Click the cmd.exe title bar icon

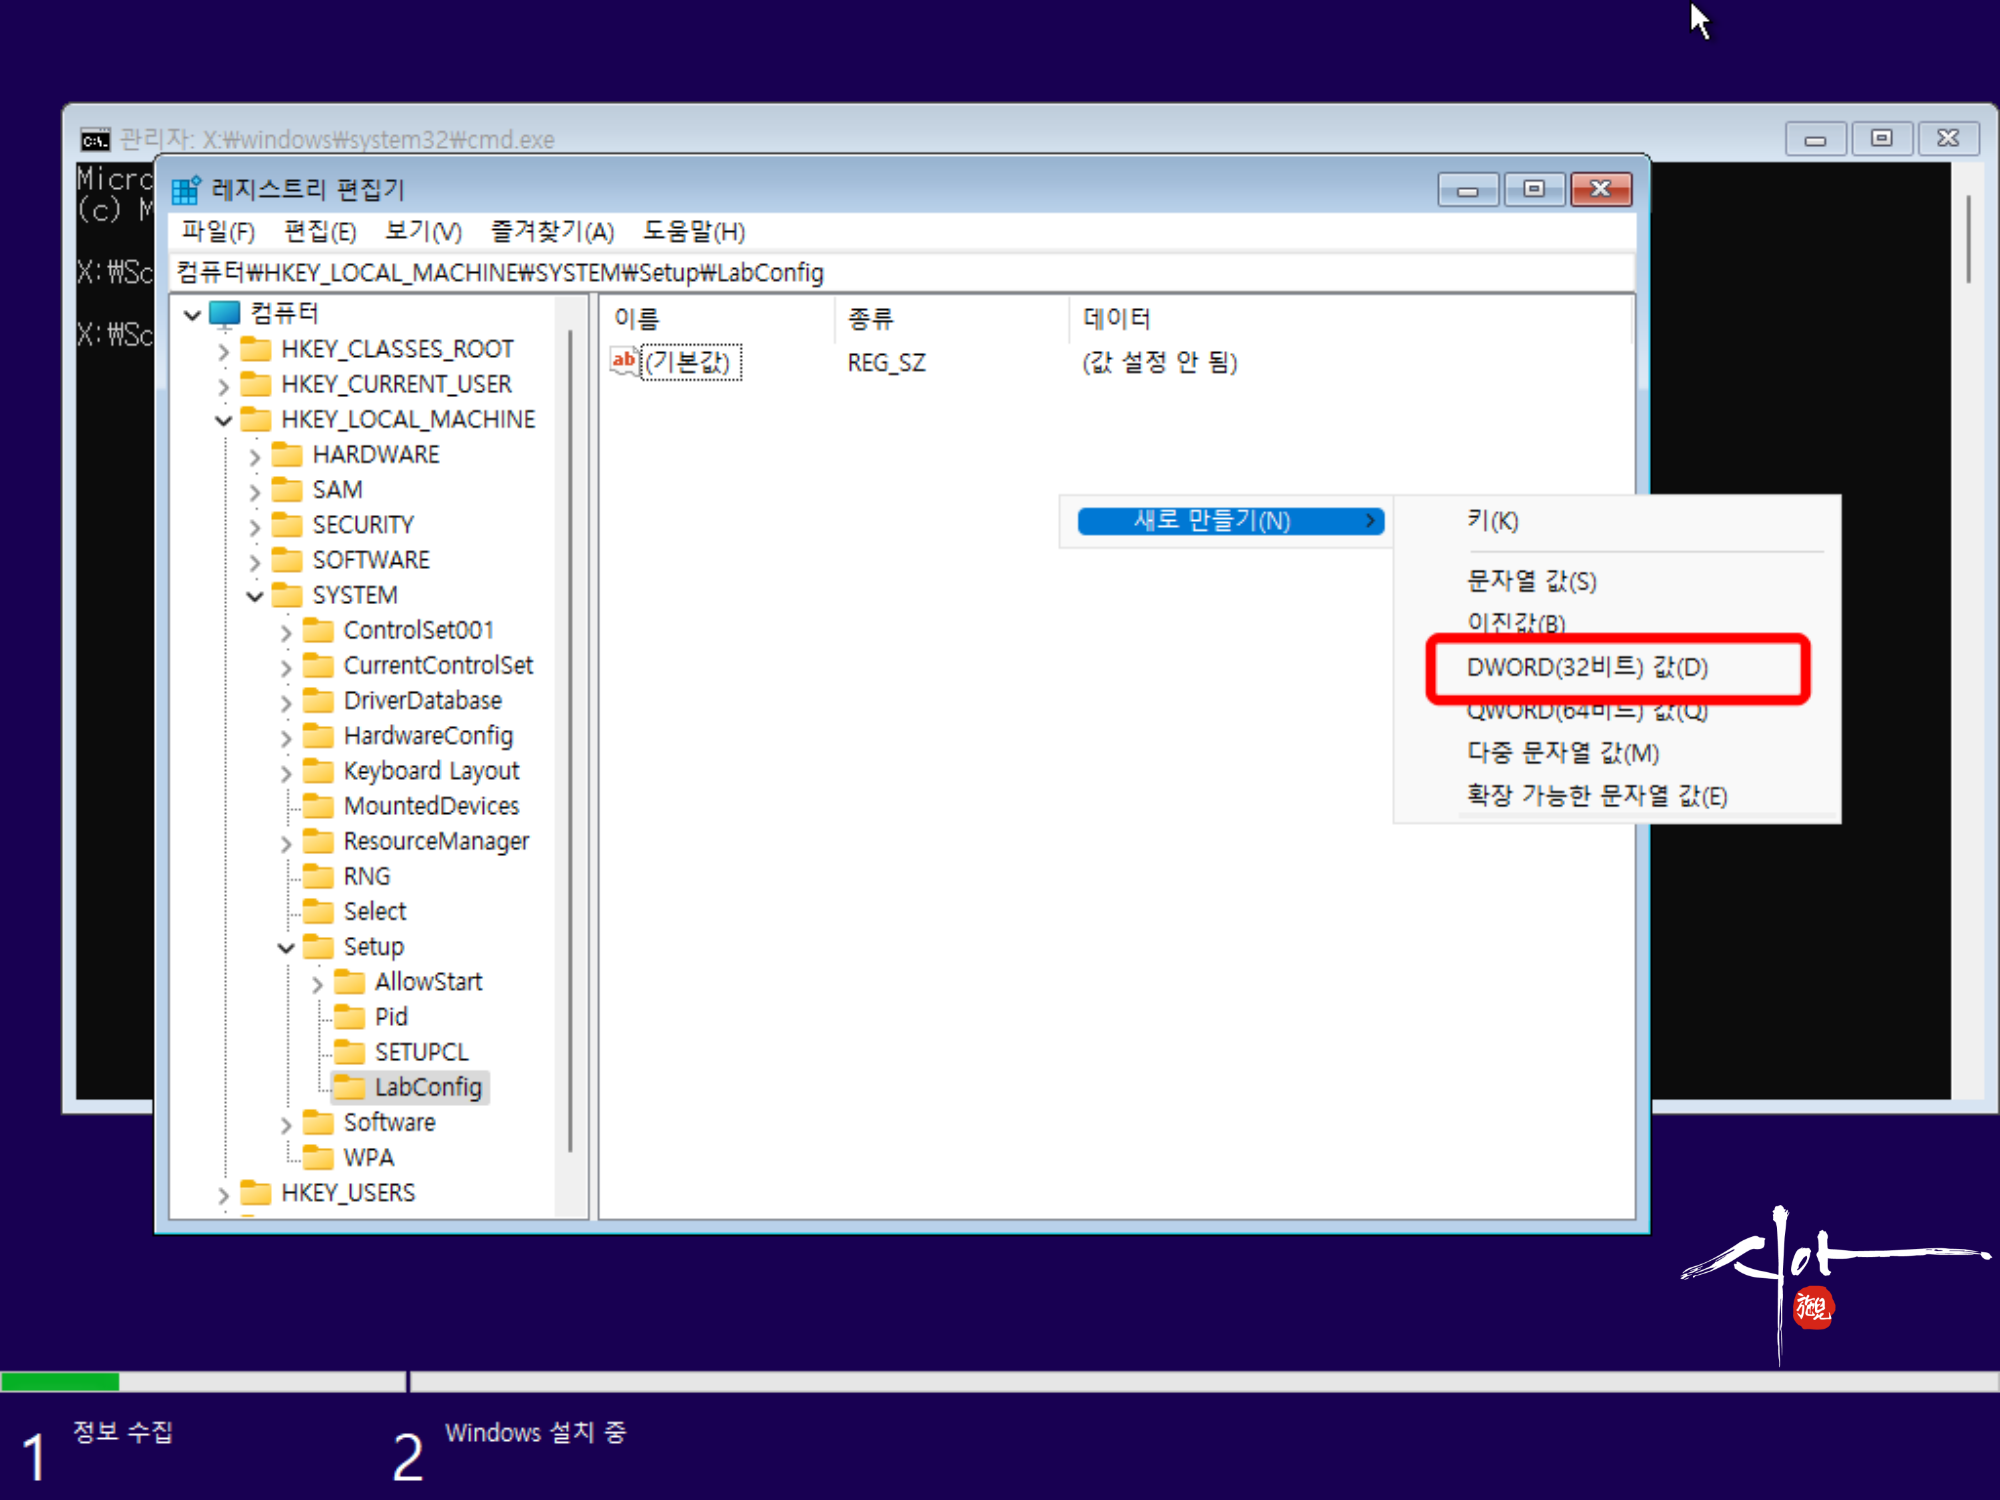pos(96,140)
